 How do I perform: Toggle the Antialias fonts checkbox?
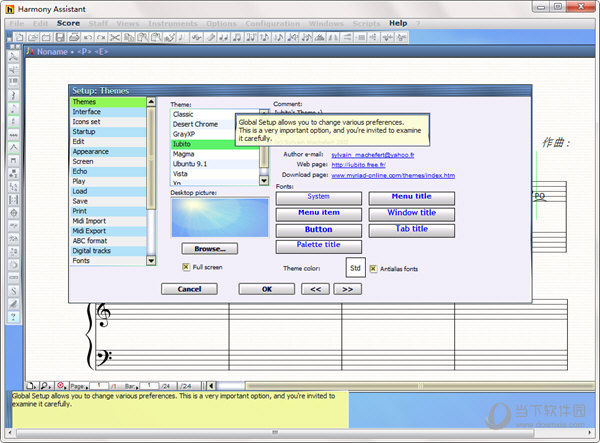point(373,269)
